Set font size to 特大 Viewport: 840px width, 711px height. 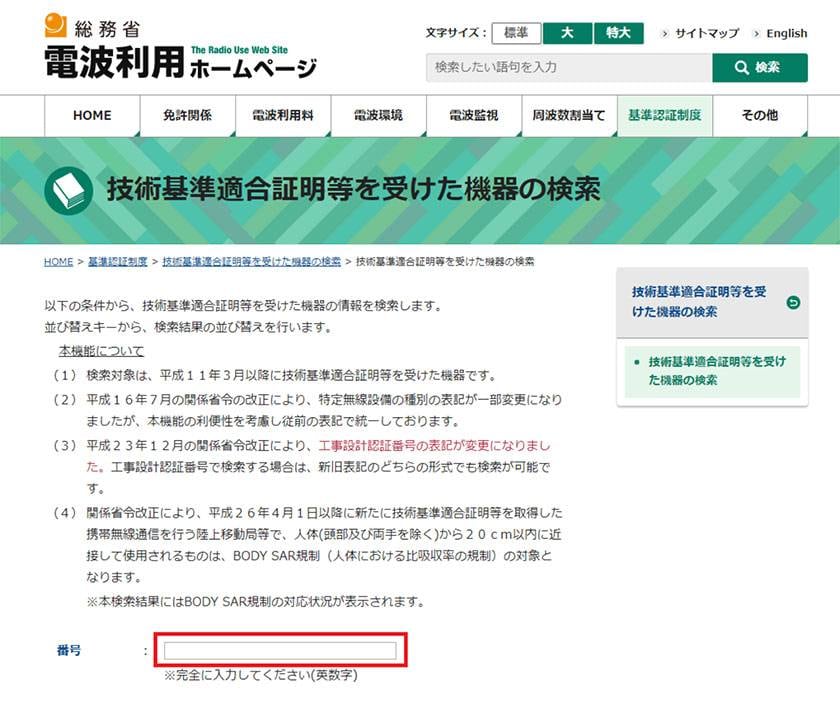pos(618,33)
